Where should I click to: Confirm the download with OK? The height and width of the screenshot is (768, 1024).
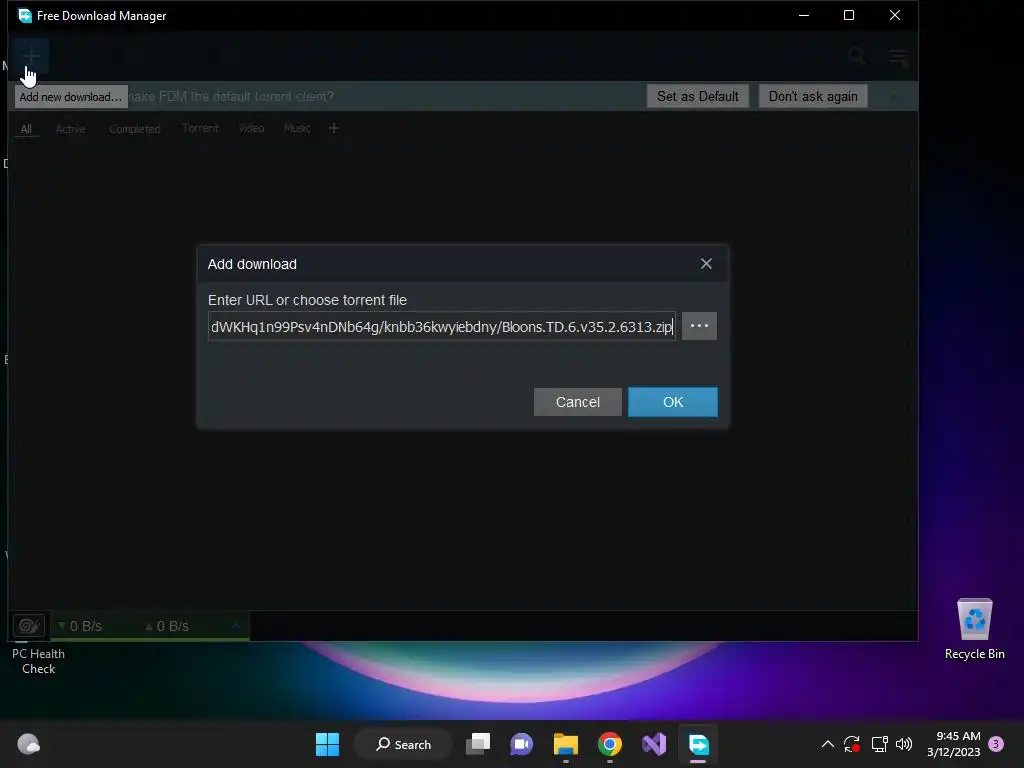coord(673,402)
